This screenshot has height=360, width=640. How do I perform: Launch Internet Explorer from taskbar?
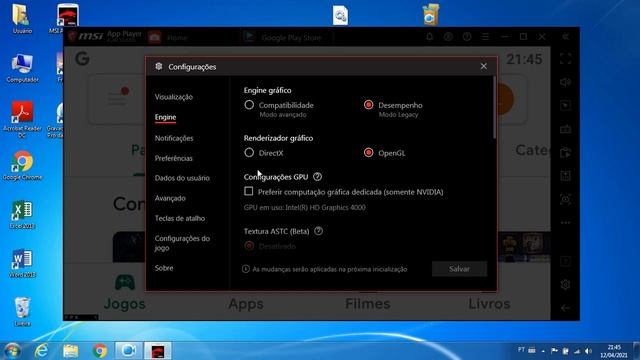pos(41,351)
